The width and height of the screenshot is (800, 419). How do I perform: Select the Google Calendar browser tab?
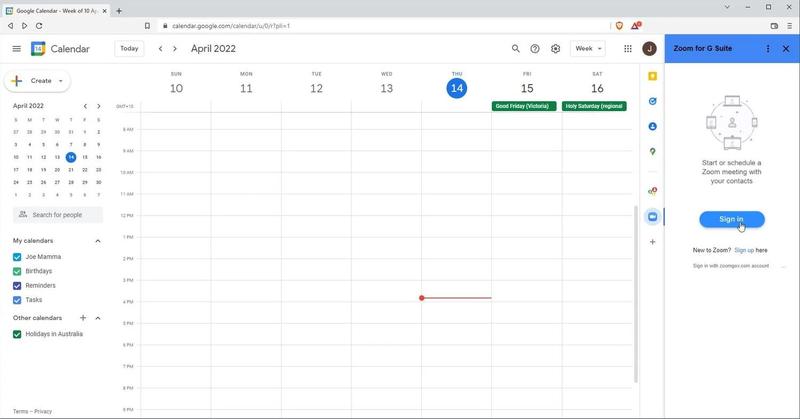click(x=56, y=11)
